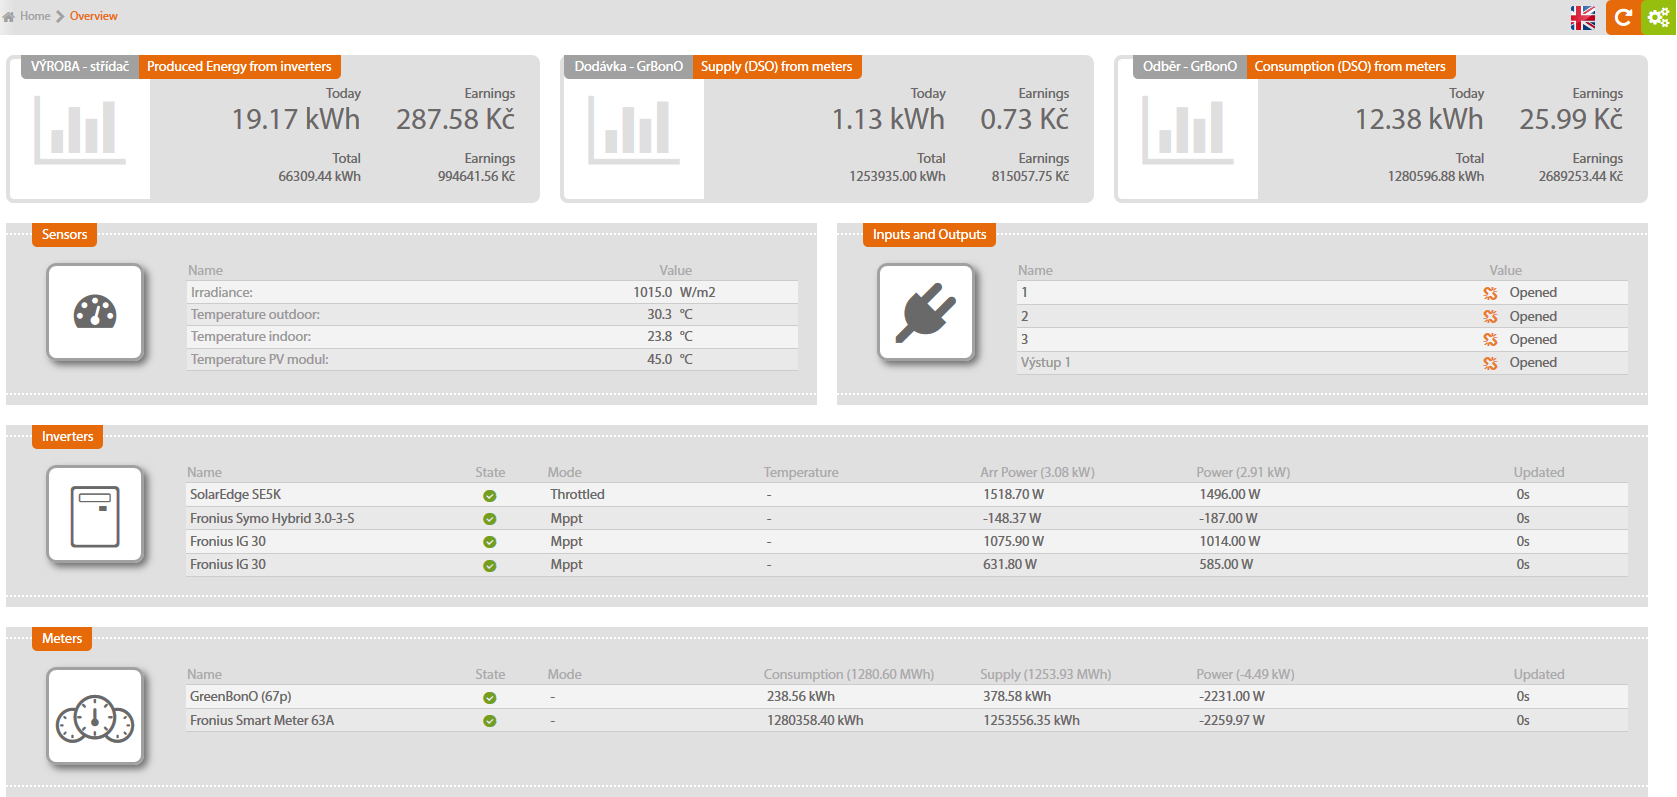The image size is (1677, 797).
Task: Go to the Home breadcrumb link
Action: pos(35,16)
